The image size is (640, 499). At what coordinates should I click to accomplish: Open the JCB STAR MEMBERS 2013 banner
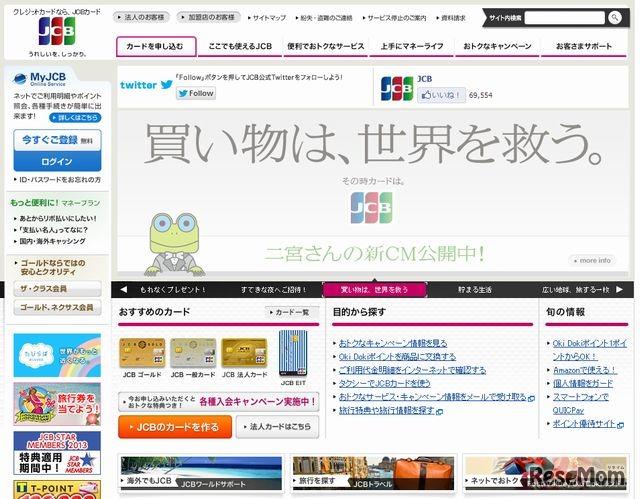coord(57,453)
